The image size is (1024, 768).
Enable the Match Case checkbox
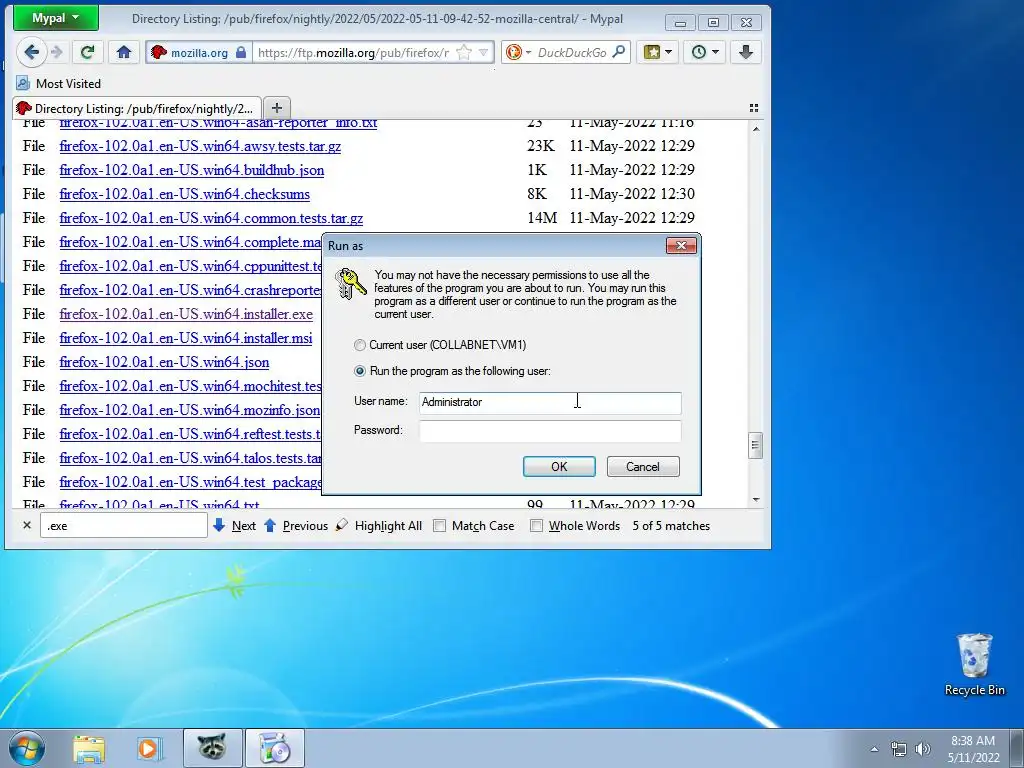coord(440,526)
